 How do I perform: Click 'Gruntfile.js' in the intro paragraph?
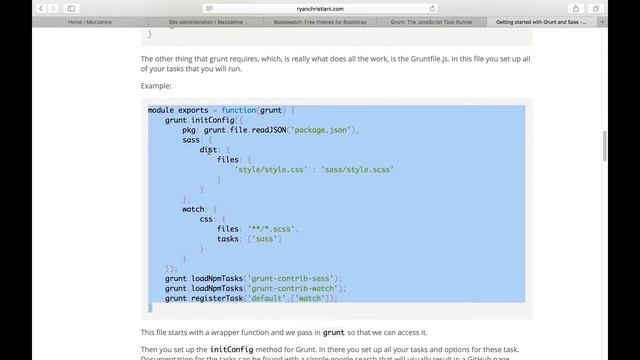point(429,59)
